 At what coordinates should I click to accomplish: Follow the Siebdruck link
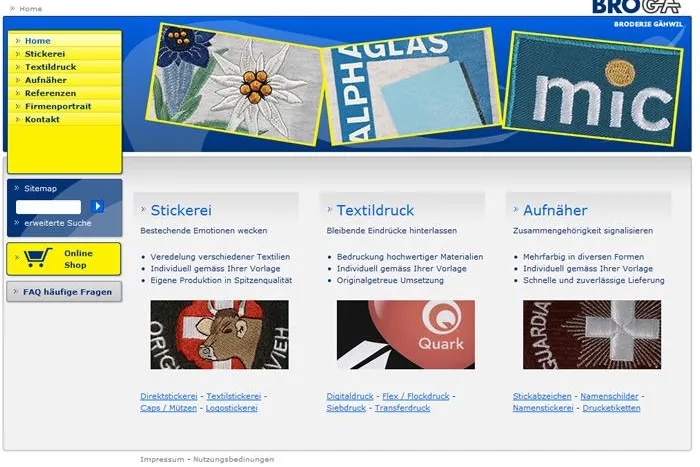pyautogui.click(x=346, y=408)
